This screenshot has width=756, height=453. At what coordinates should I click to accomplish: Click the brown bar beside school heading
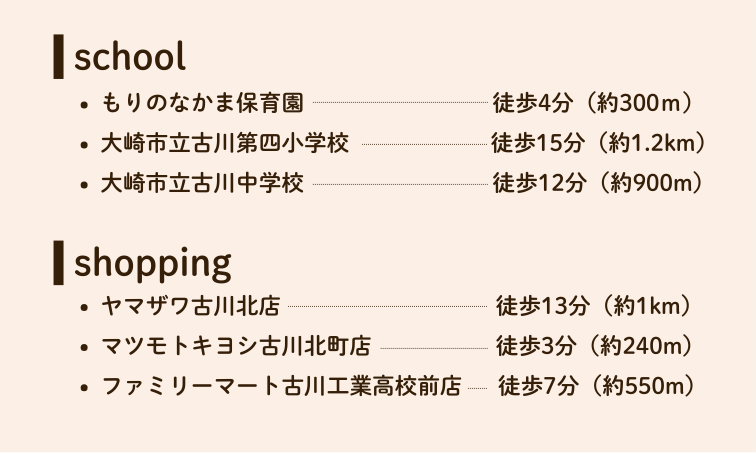(x=59, y=57)
